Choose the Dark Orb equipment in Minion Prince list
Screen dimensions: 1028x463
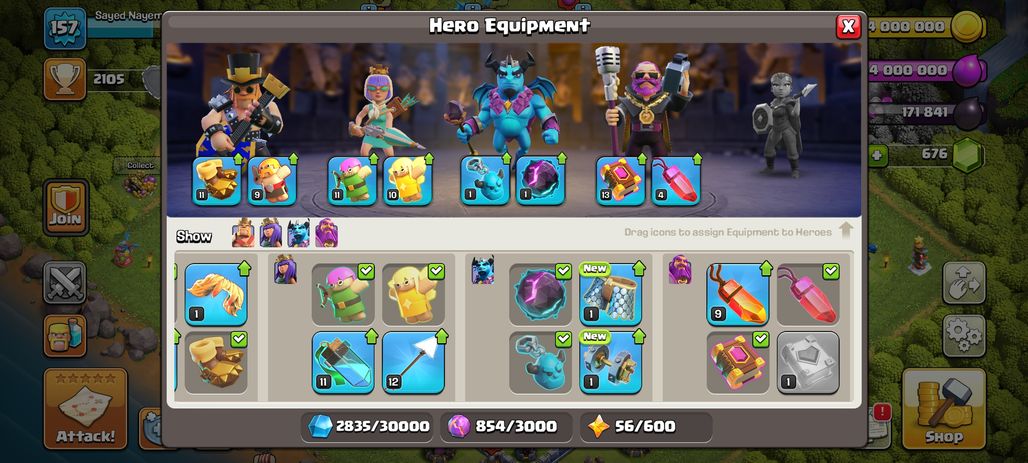(x=540, y=294)
